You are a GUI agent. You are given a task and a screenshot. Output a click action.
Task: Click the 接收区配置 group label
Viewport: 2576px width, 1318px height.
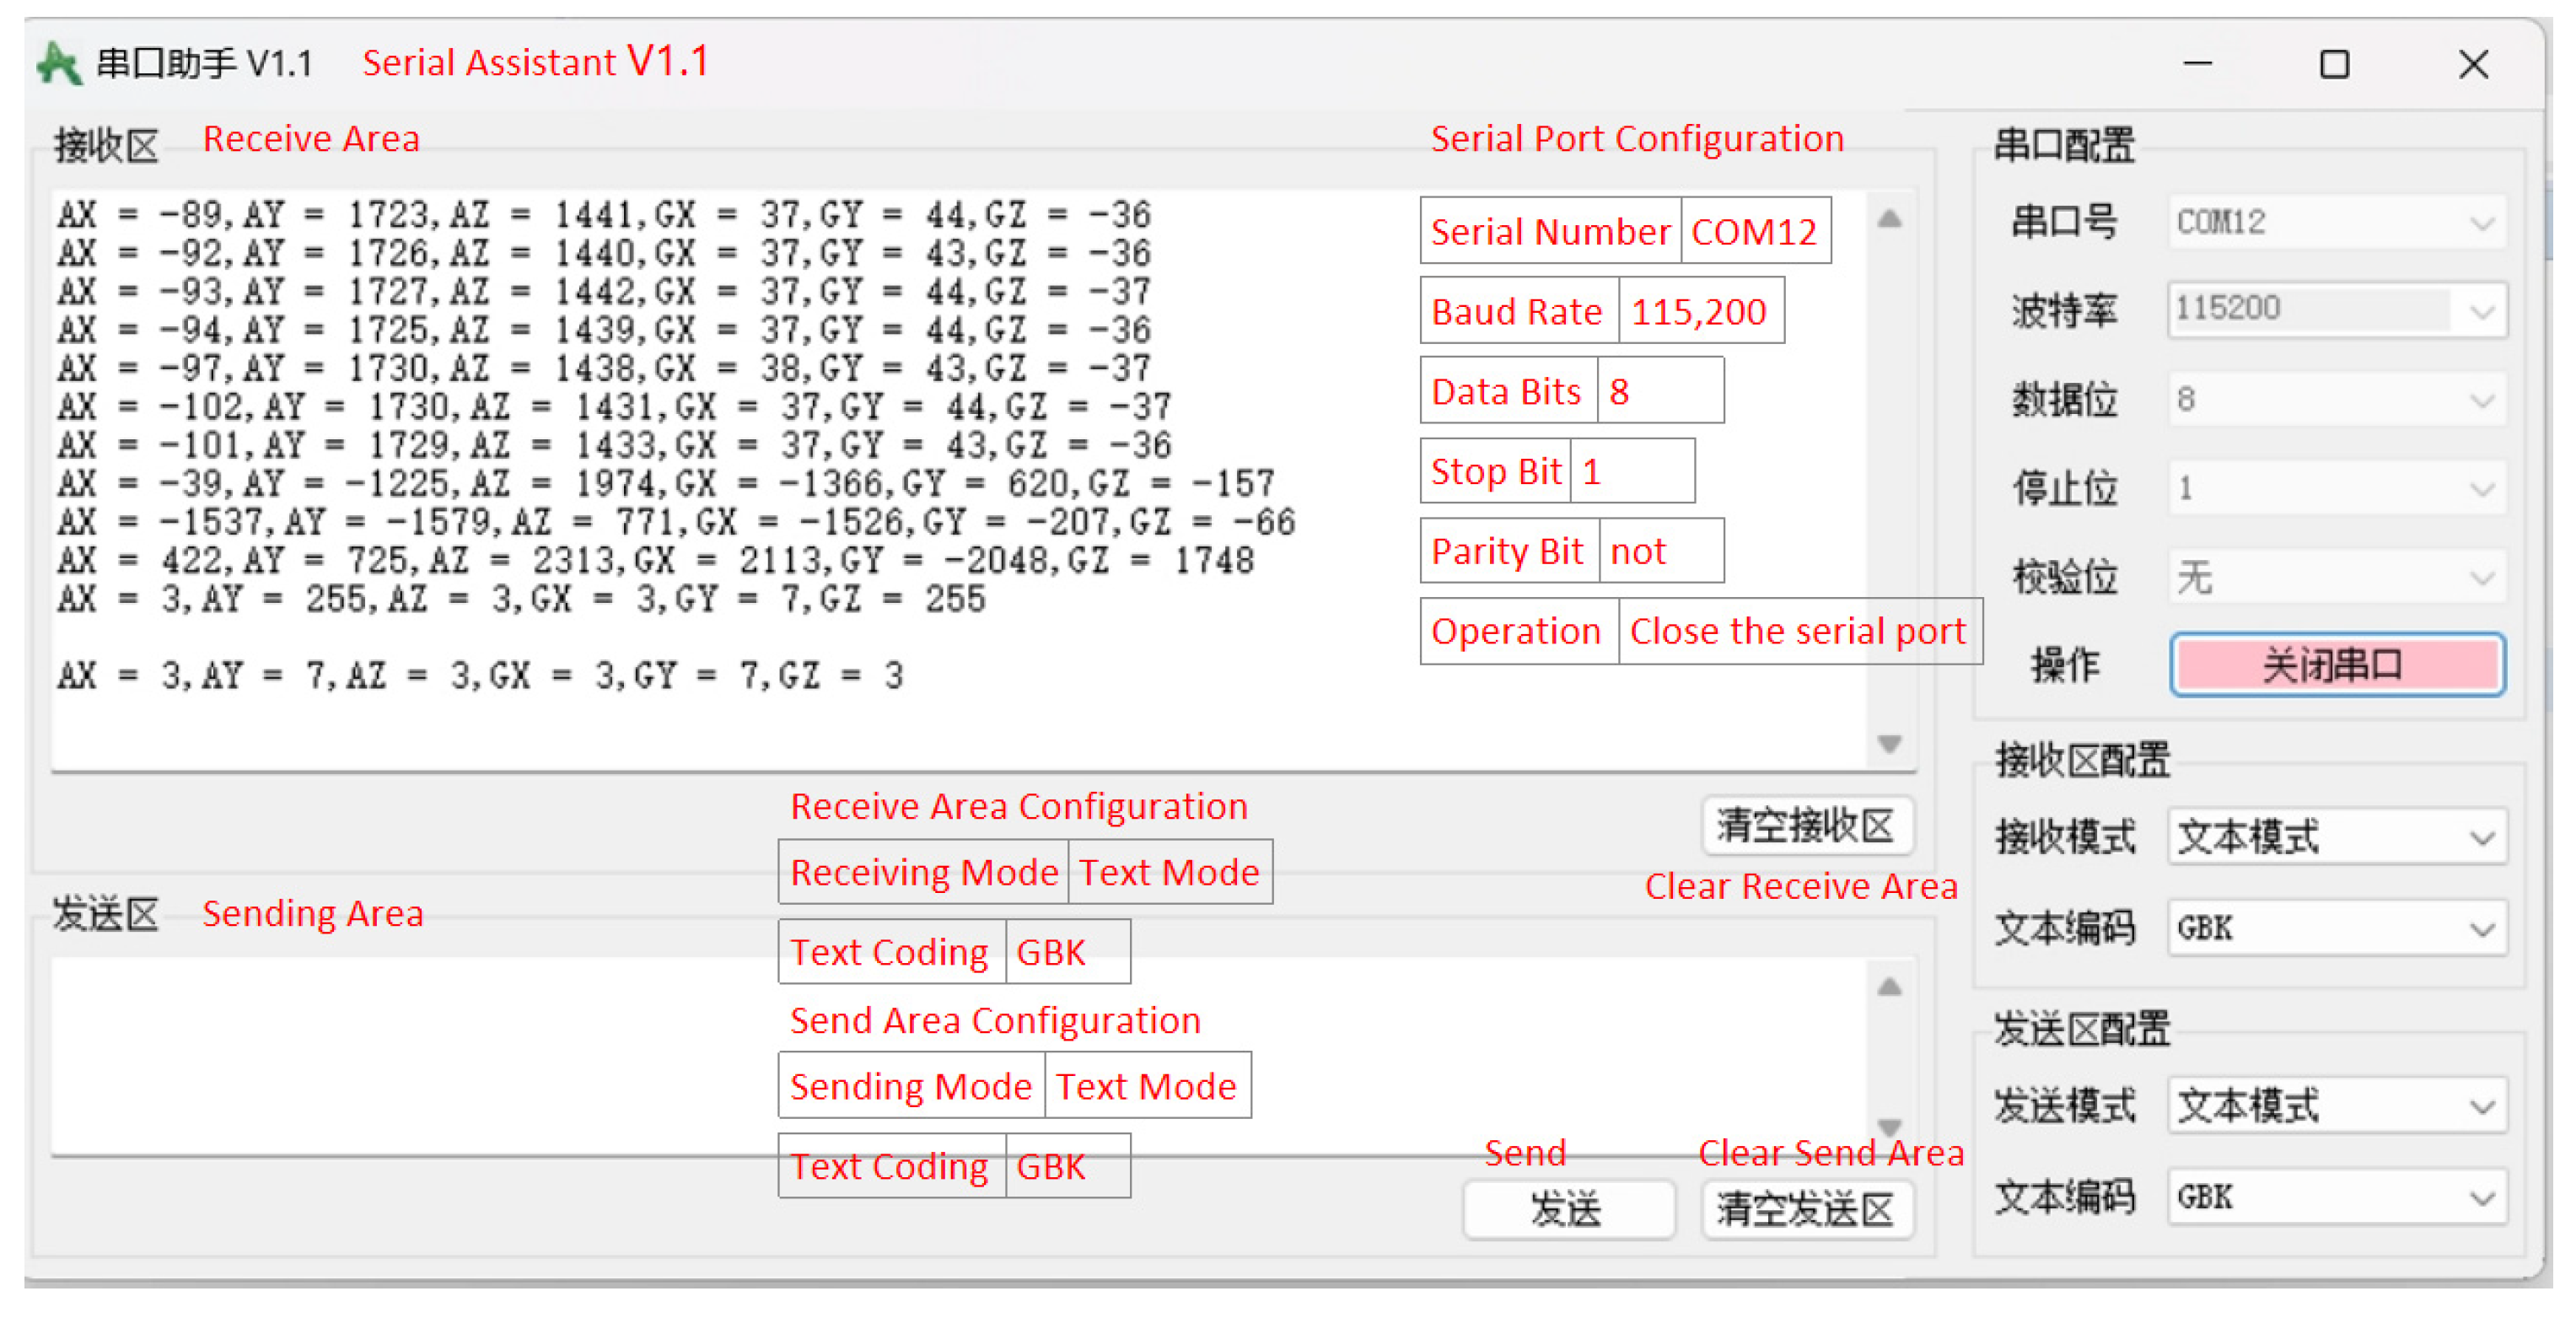pos(2082,760)
